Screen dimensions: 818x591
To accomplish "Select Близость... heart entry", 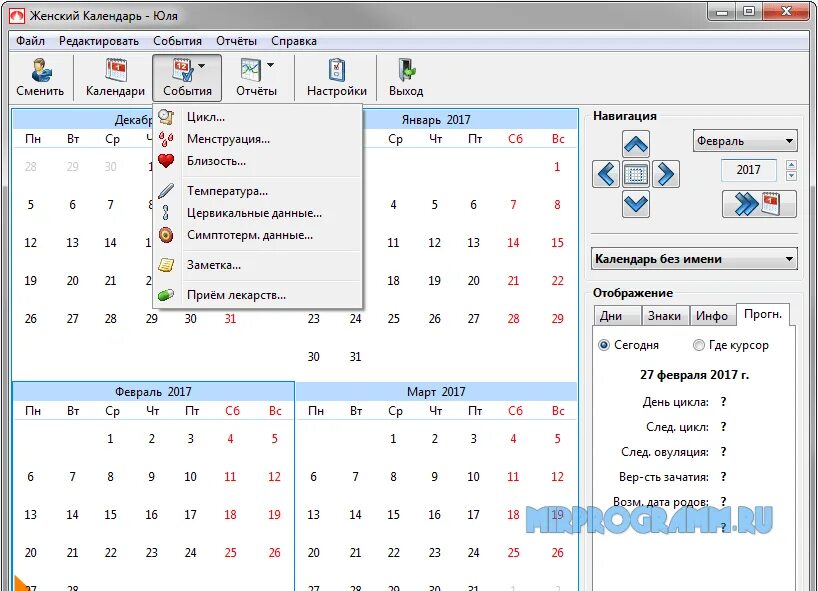I will 258,161.
